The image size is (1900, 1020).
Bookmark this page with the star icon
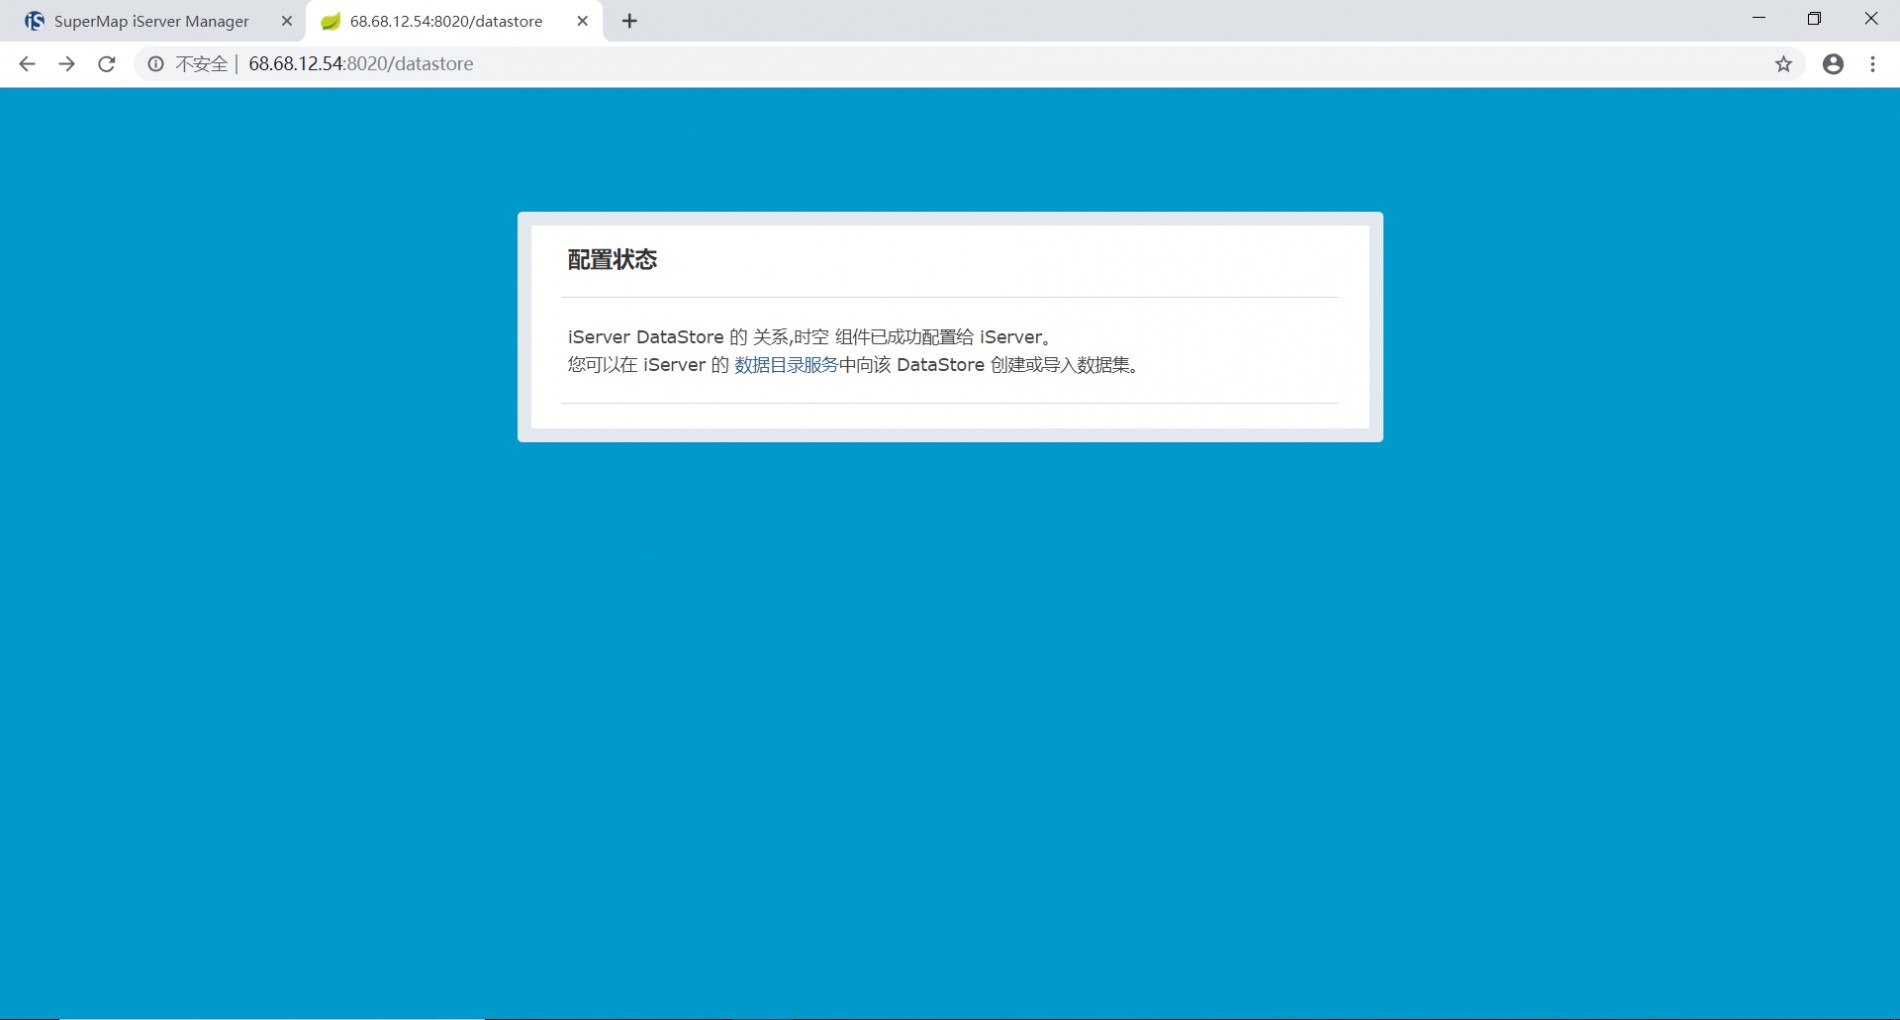1783,64
